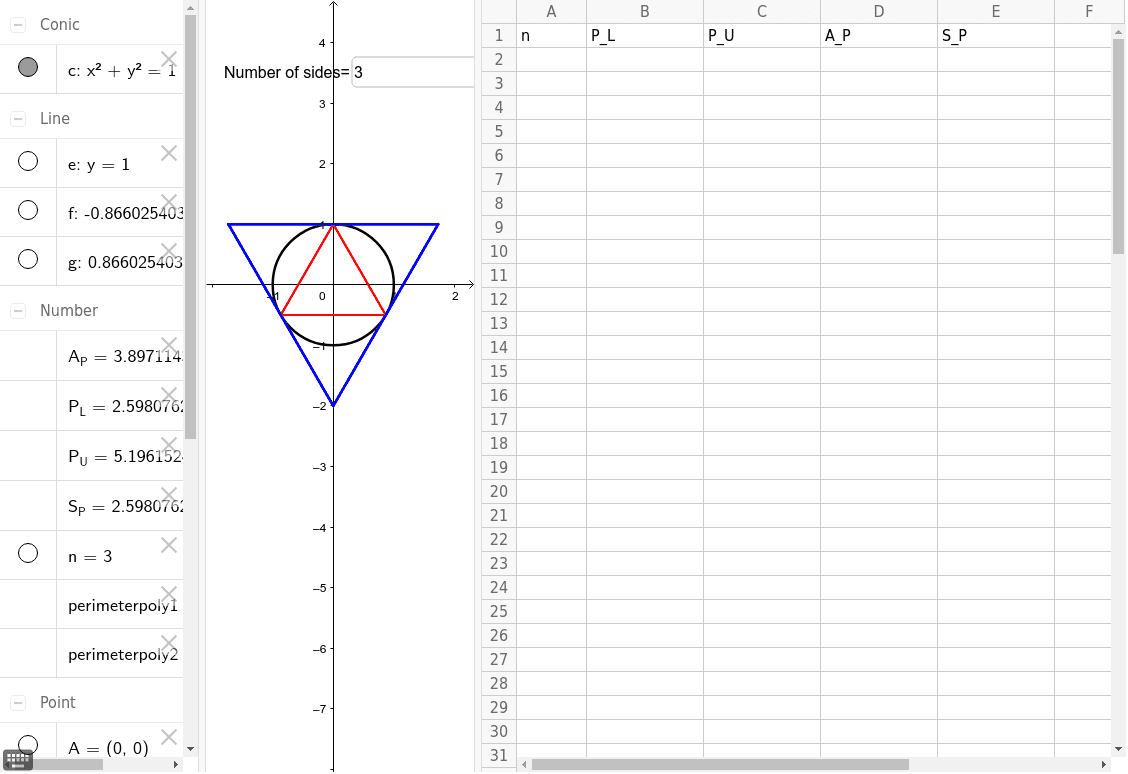Click the red inscribed triangle's bottom edge
This screenshot has height=774, width=1128.
[x=333, y=314]
